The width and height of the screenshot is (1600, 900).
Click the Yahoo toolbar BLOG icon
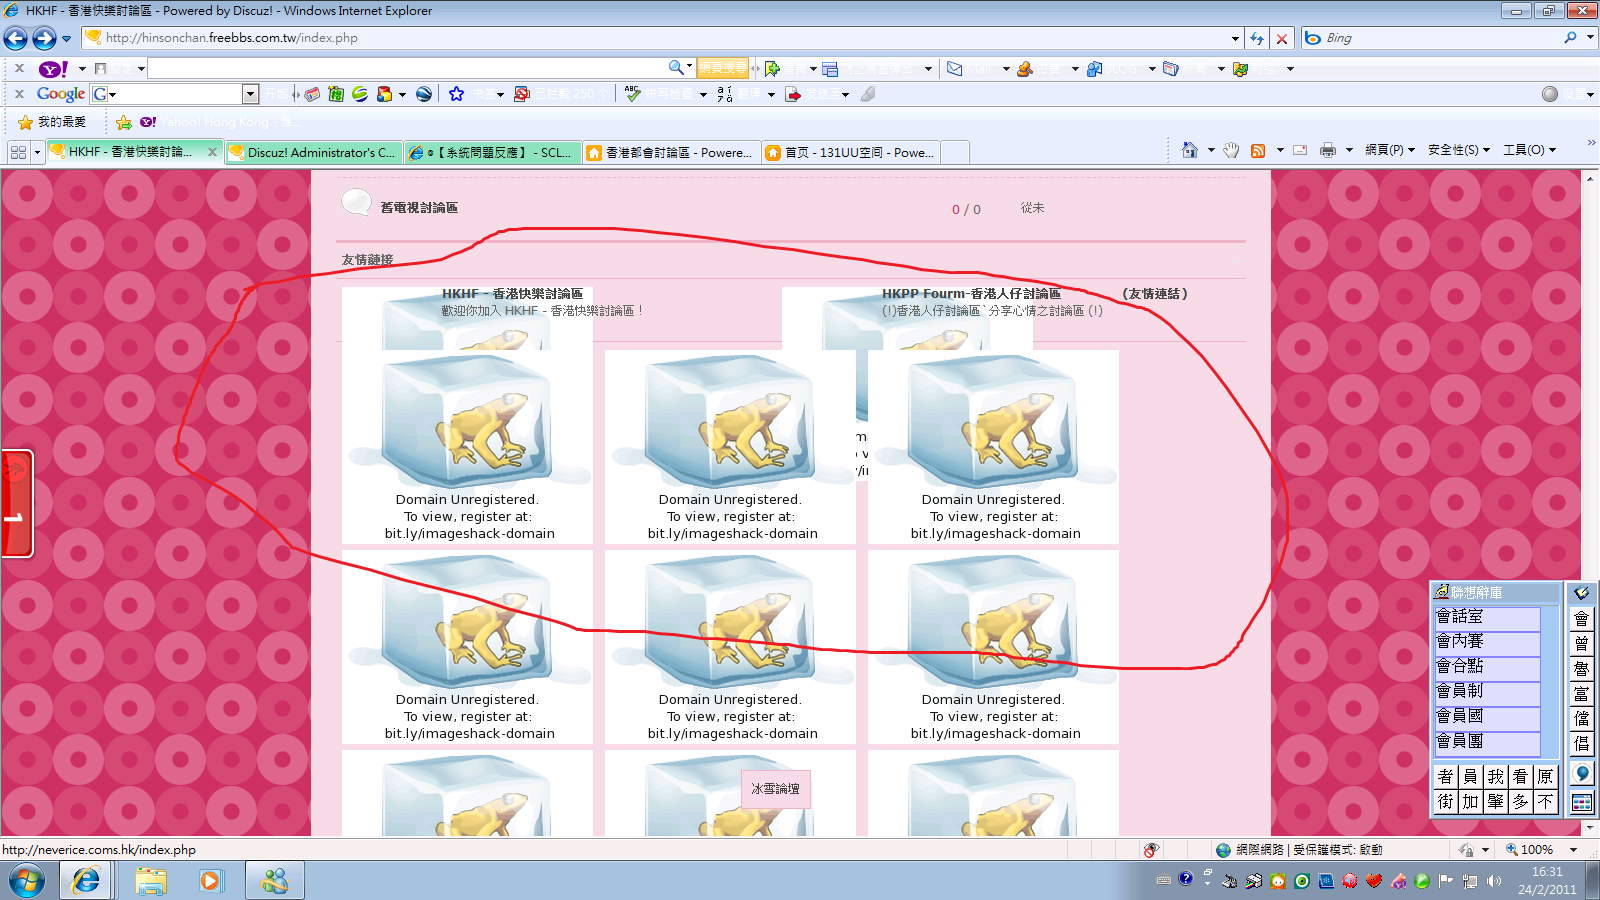[x=1095, y=69]
